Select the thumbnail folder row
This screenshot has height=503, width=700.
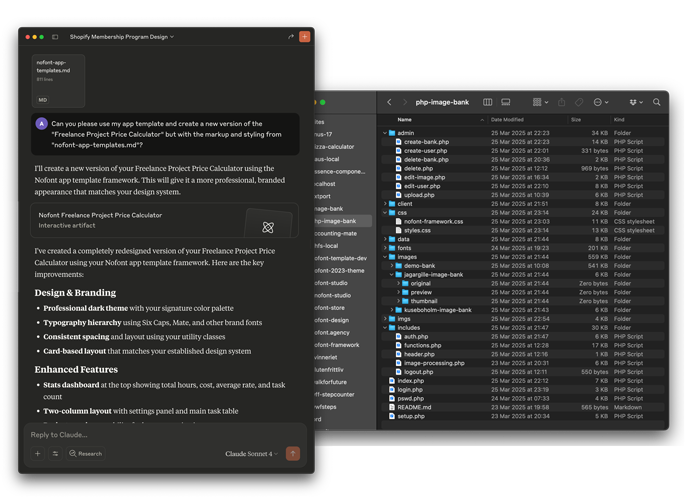coord(523,301)
